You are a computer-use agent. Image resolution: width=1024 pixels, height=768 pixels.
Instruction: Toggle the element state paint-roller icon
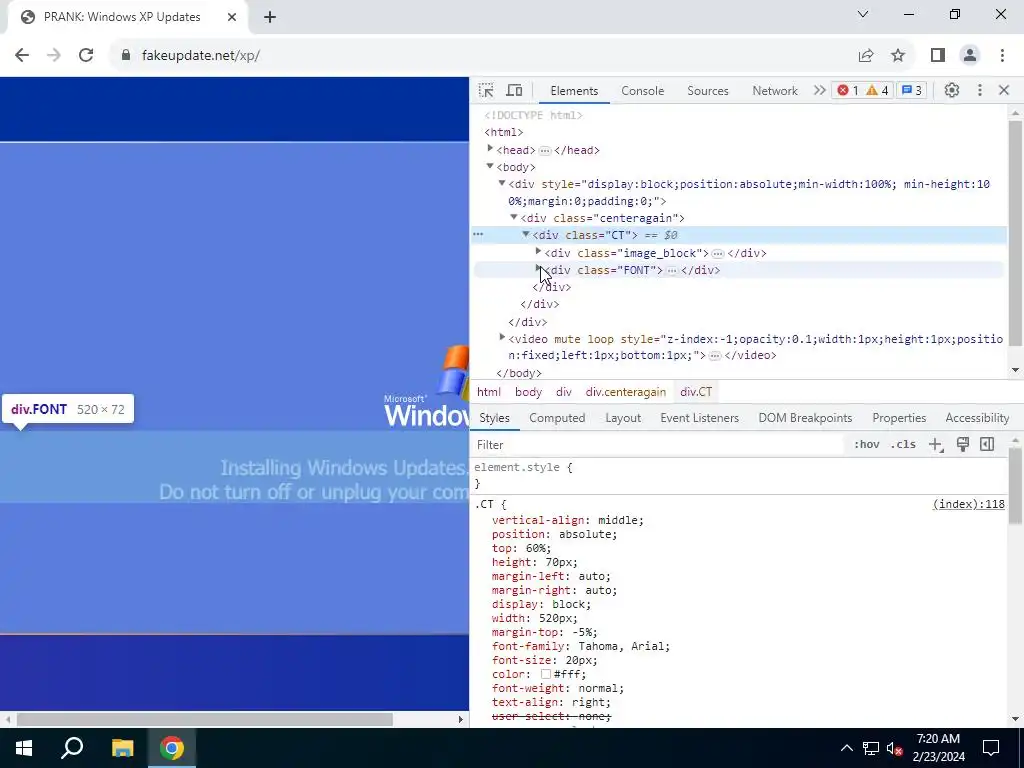(x=963, y=445)
